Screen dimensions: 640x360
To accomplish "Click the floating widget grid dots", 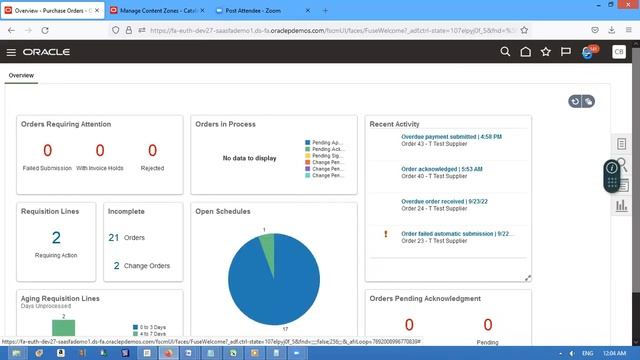I will point(612,182).
